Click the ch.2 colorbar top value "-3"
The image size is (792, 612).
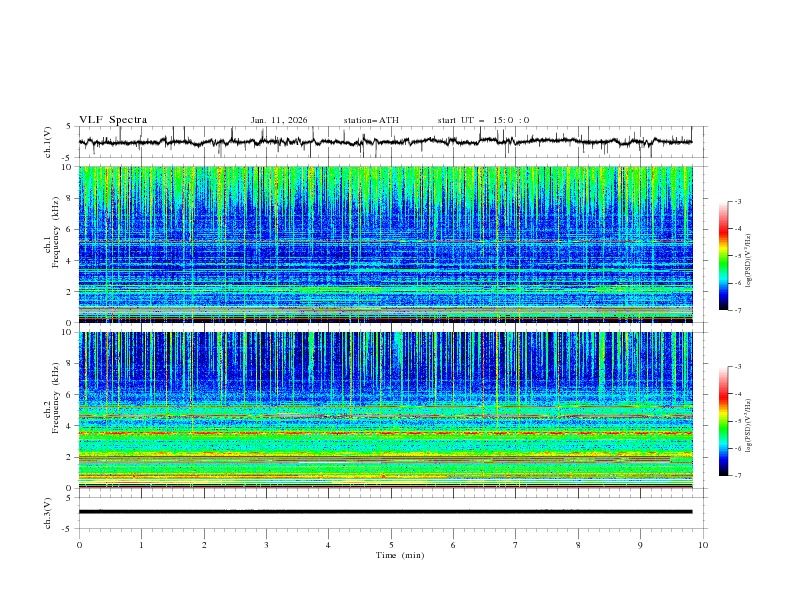[738, 367]
